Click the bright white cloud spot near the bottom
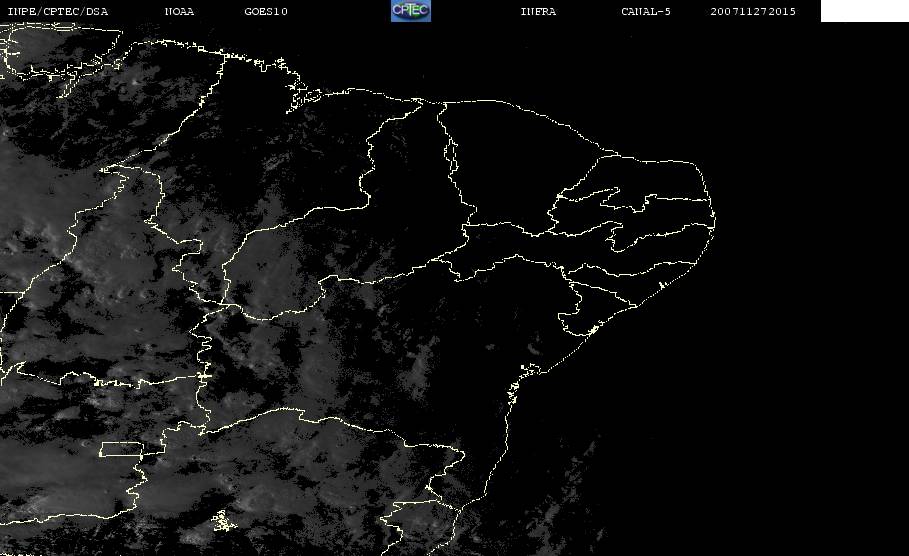909x556 pixels. (220, 520)
